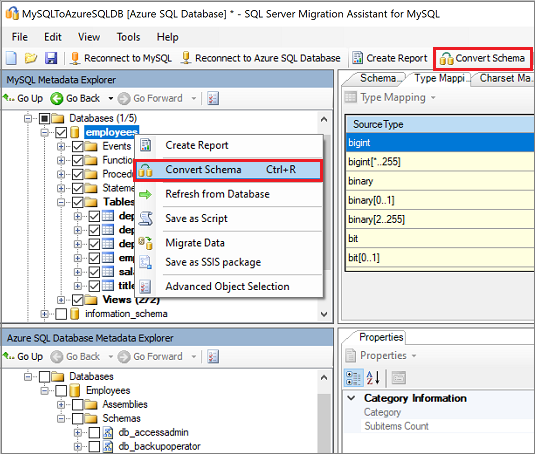Click the Alphabetical sort icon in Properties
Image resolution: width=535 pixels, height=454 pixels.
point(373,378)
